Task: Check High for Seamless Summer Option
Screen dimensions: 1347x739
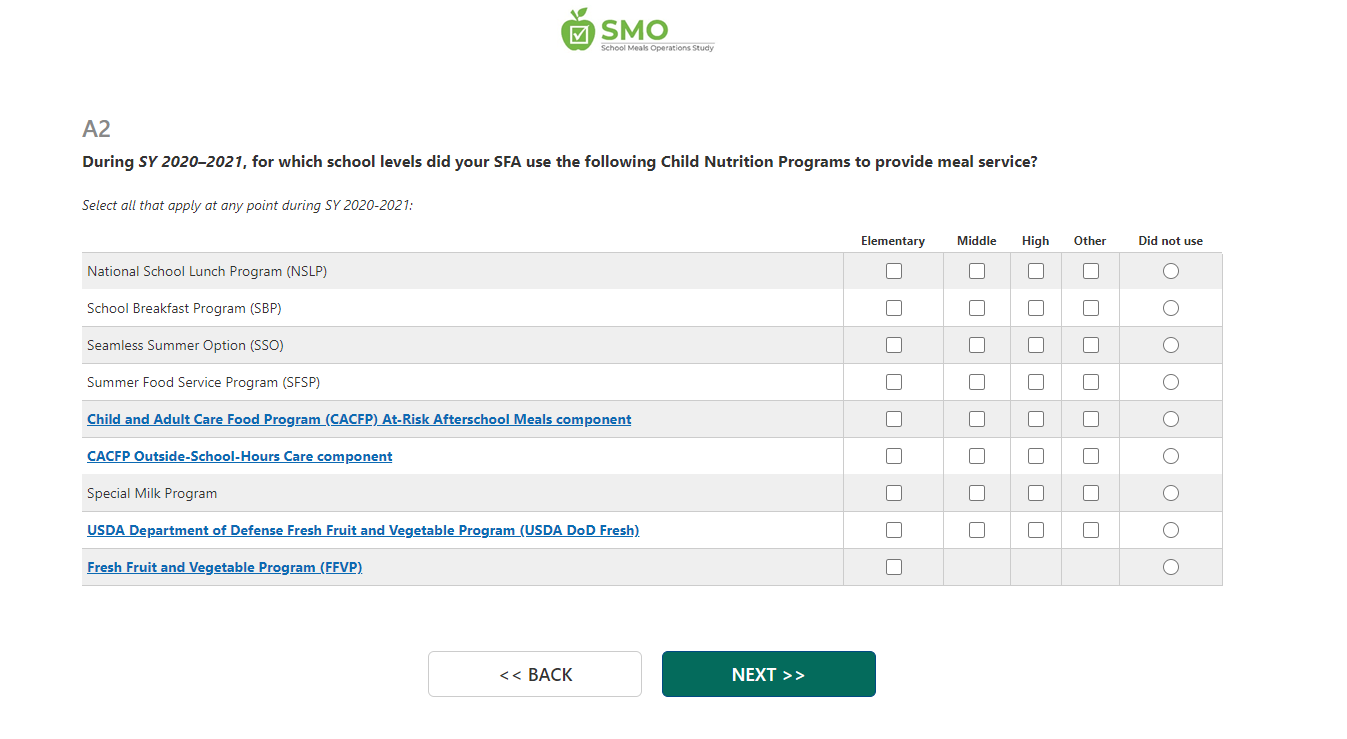Action: pyautogui.click(x=1036, y=345)
